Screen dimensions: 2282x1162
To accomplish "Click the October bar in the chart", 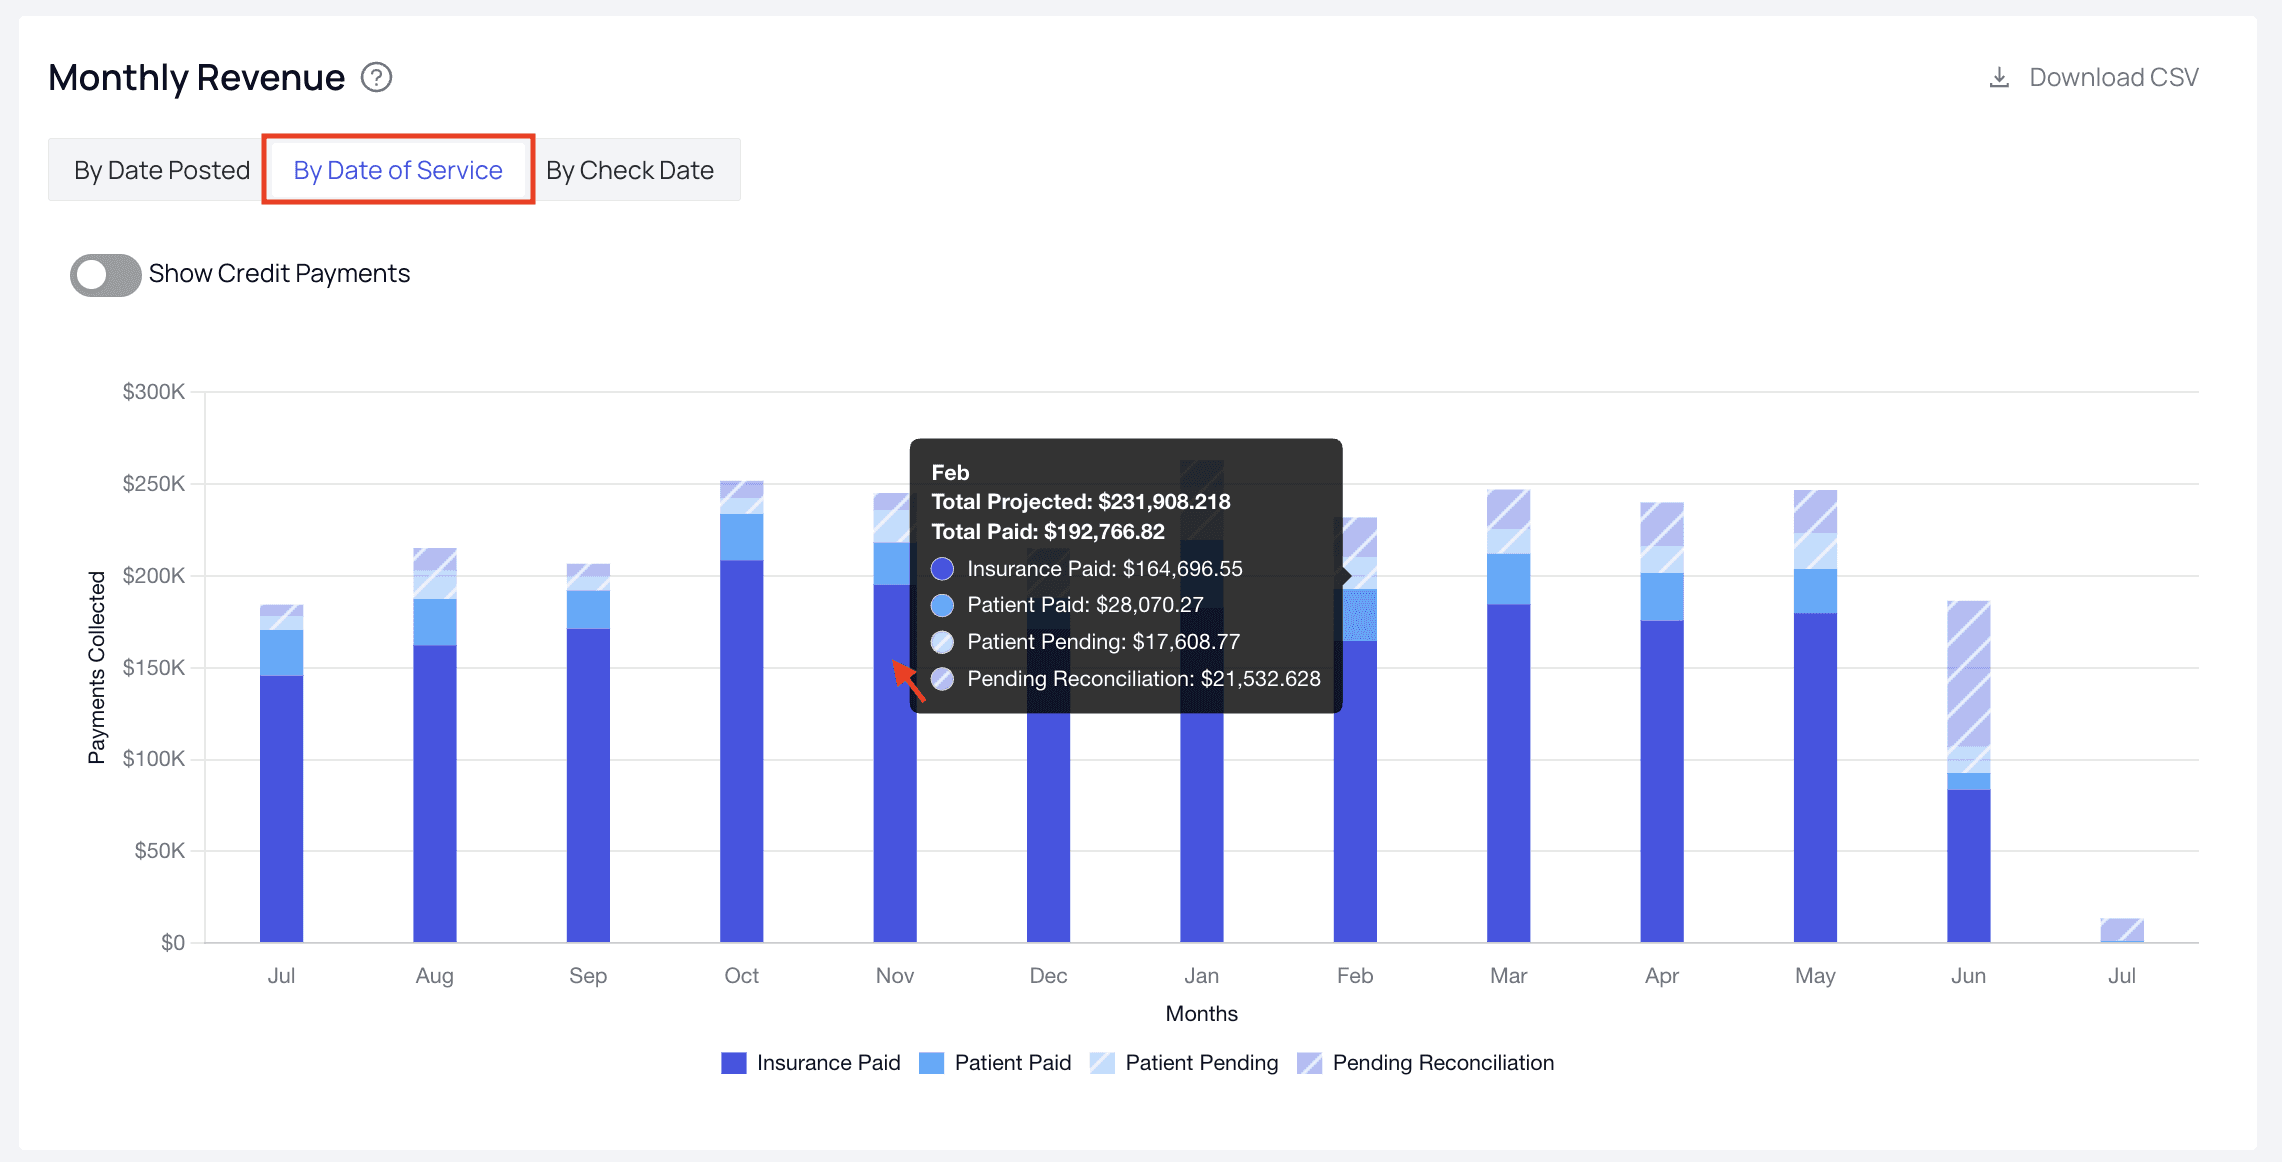I will point(741,750).
